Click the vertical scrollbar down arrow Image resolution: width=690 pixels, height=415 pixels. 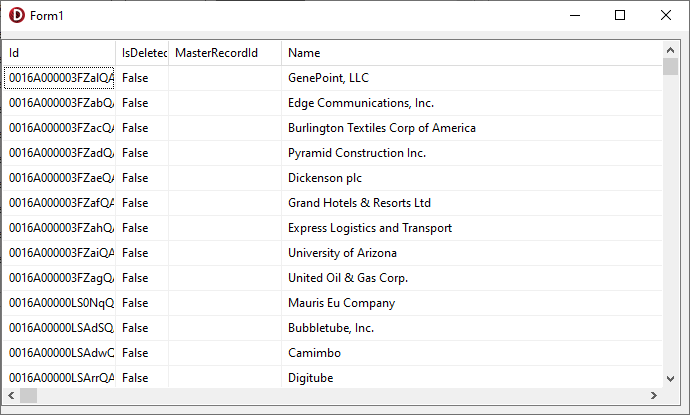pyautogui.click(x=670, y=379)
